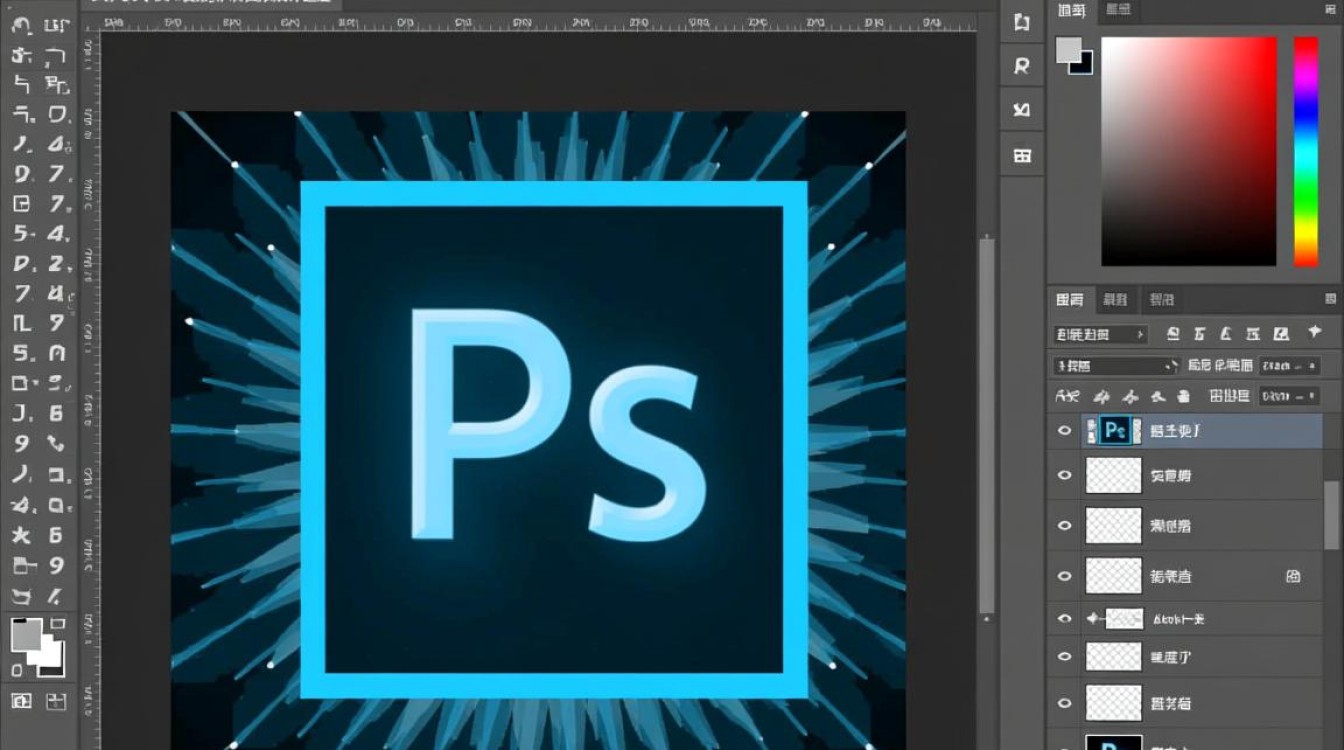
Task: Open the Layers panel flyout menu icon
Action: (x=1330, y=299)
